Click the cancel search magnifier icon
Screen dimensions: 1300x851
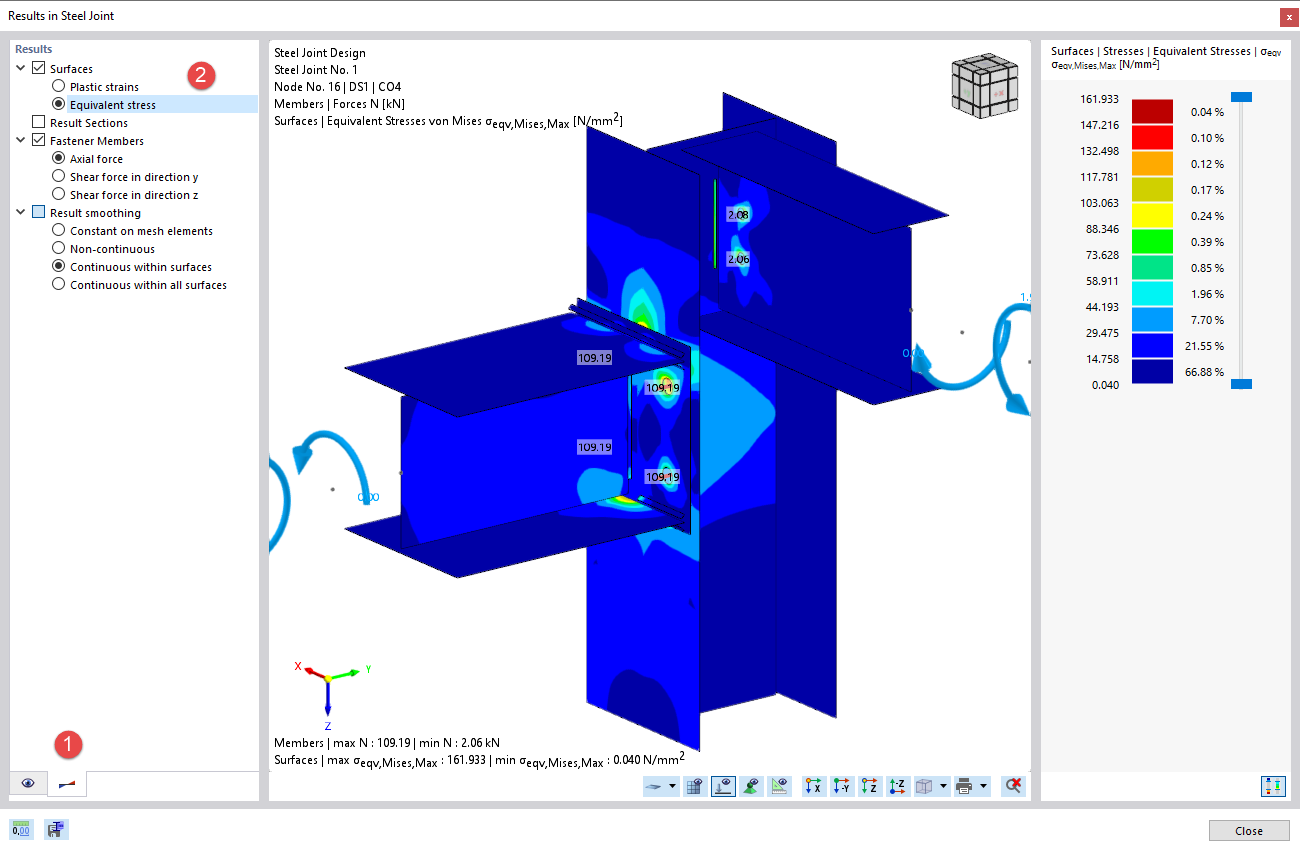1013,786
